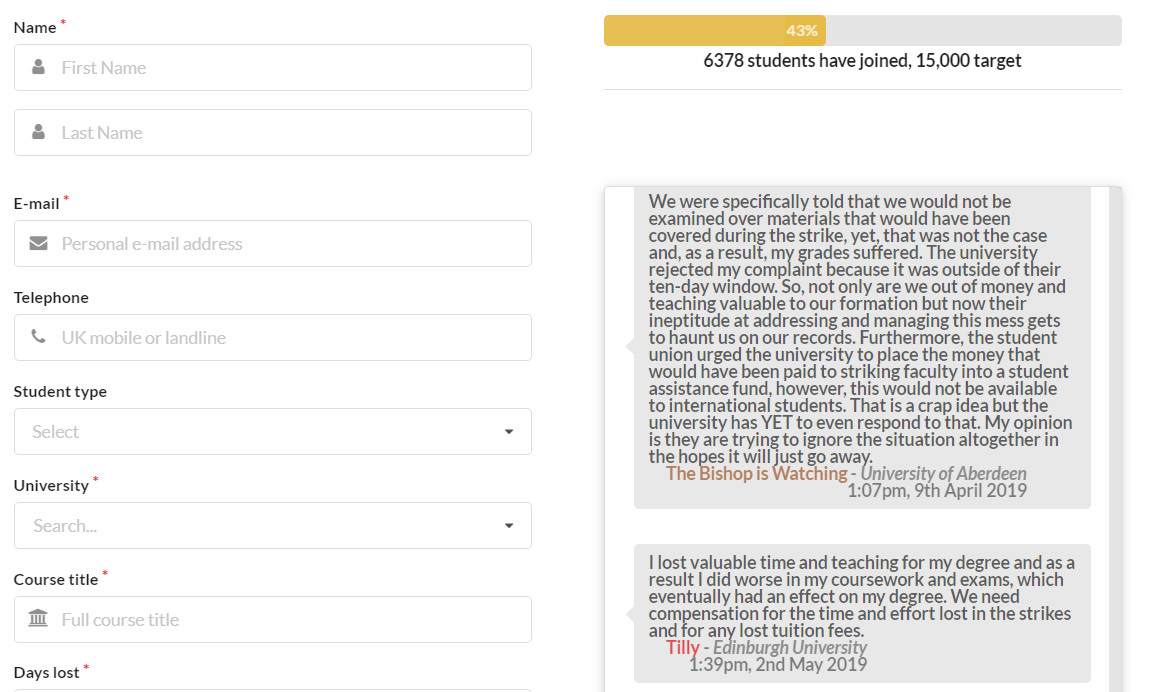1149x692 pixels.
Task: Click the 'Tilly' author name
Action: (x=682, y=647)
